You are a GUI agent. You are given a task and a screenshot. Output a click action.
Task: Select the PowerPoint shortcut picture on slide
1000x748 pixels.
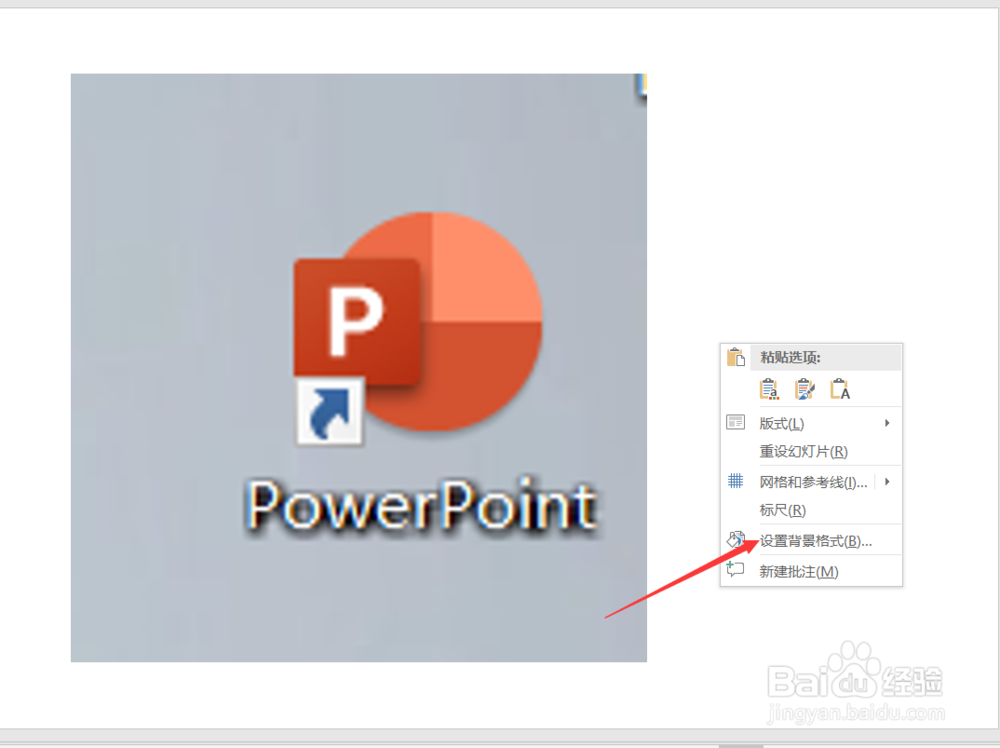coord(358,367)
